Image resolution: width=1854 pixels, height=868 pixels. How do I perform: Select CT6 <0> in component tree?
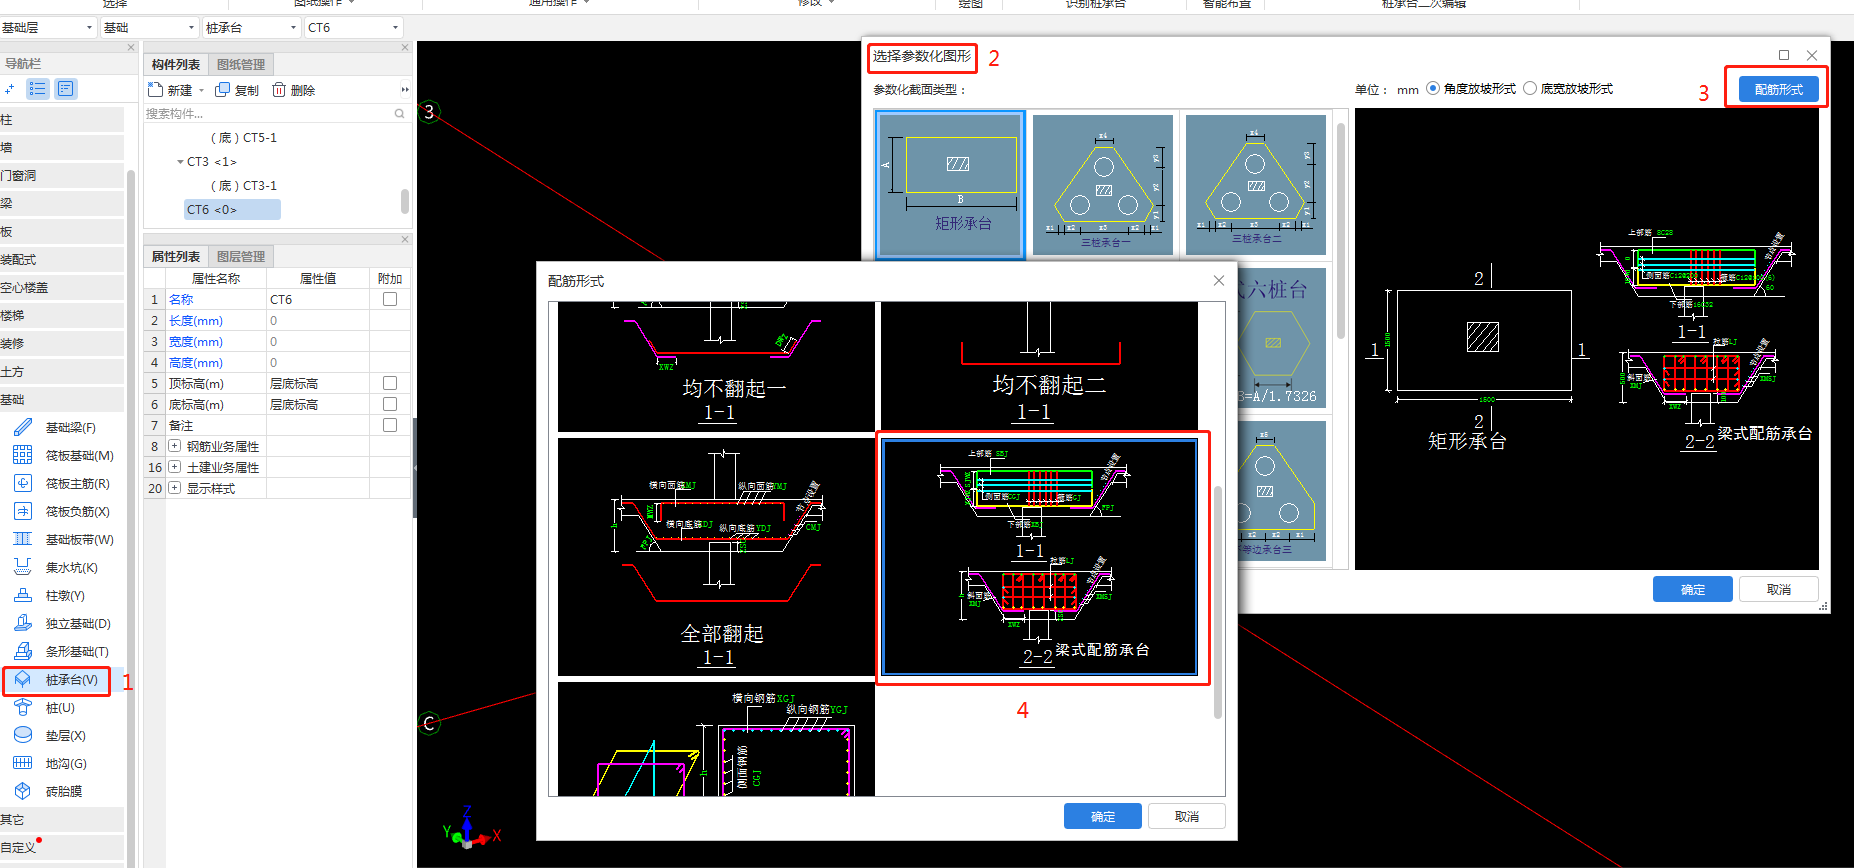232,210
